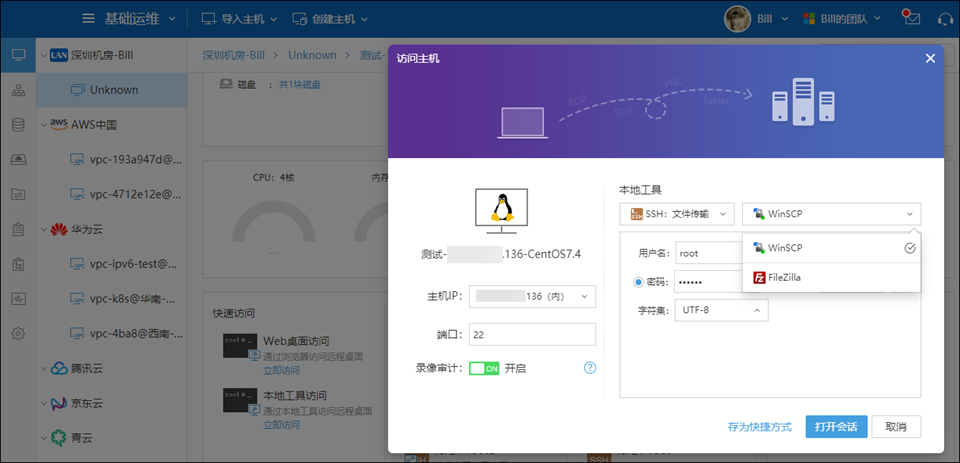This screenshot has height=463, width=960.
Task: Click the hamburger menu icon
Action: click(x=89, y=19)
